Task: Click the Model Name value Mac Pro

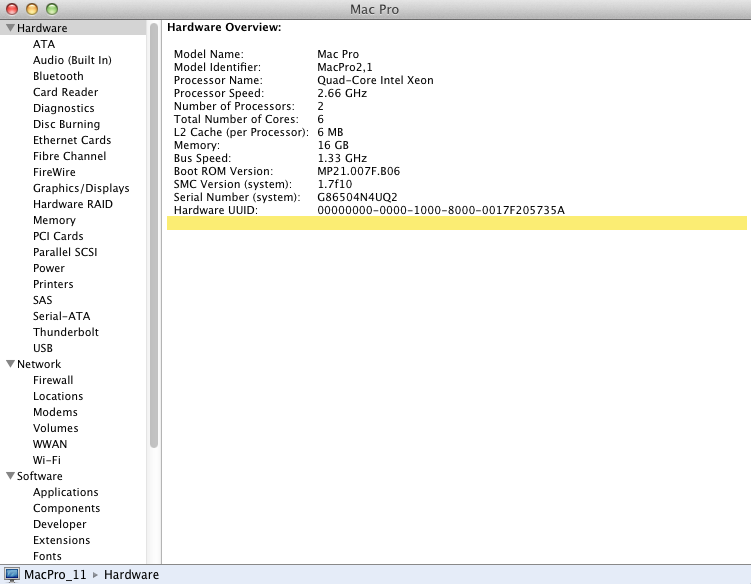Action: (338, 54)
